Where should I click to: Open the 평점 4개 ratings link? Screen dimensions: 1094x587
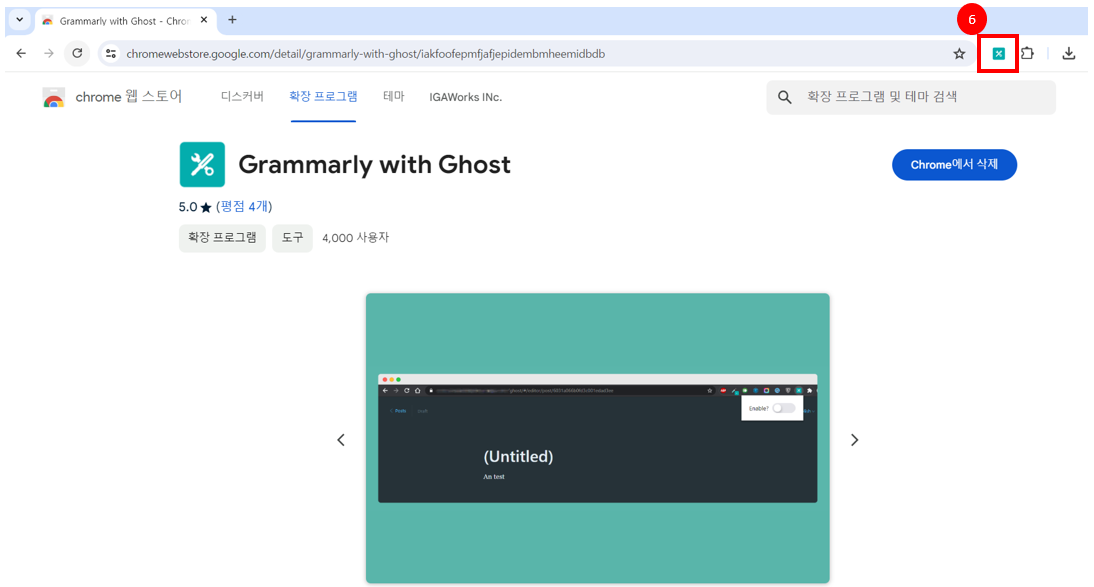244,207
